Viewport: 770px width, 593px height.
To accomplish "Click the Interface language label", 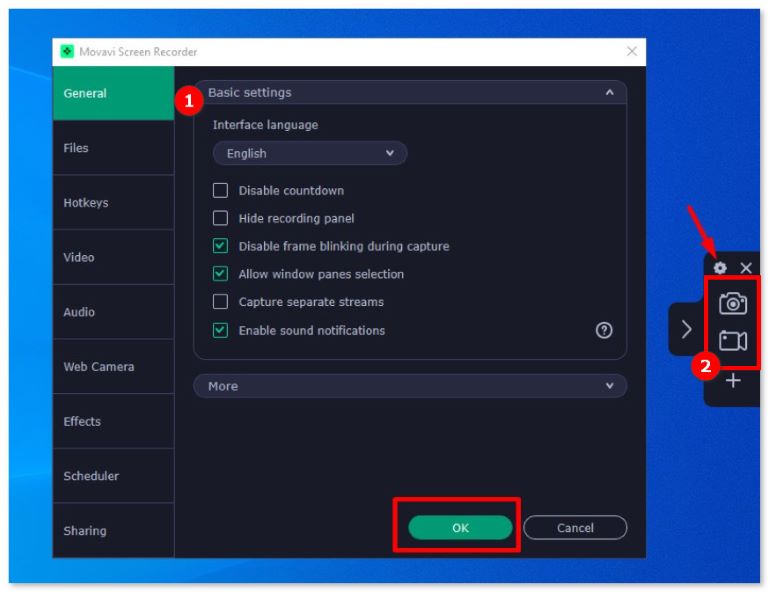I will [x=265, y=125].
